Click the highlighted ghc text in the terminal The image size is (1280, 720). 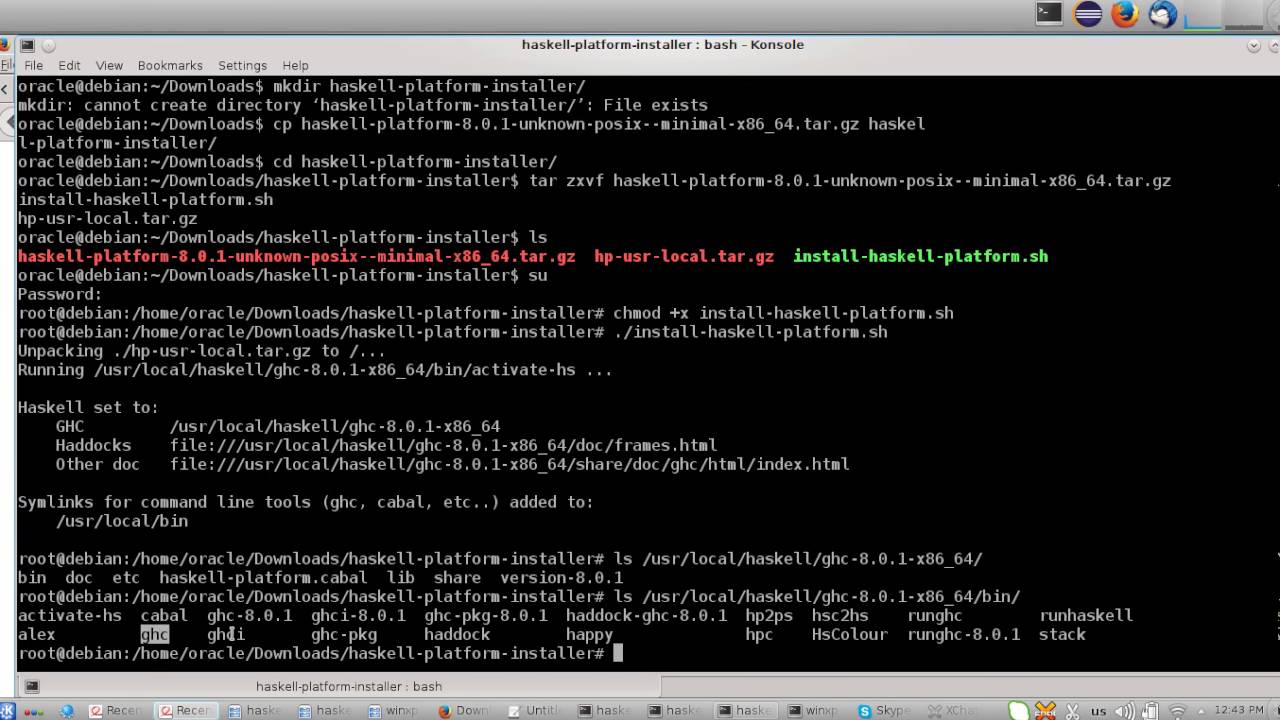coord(155,634)
